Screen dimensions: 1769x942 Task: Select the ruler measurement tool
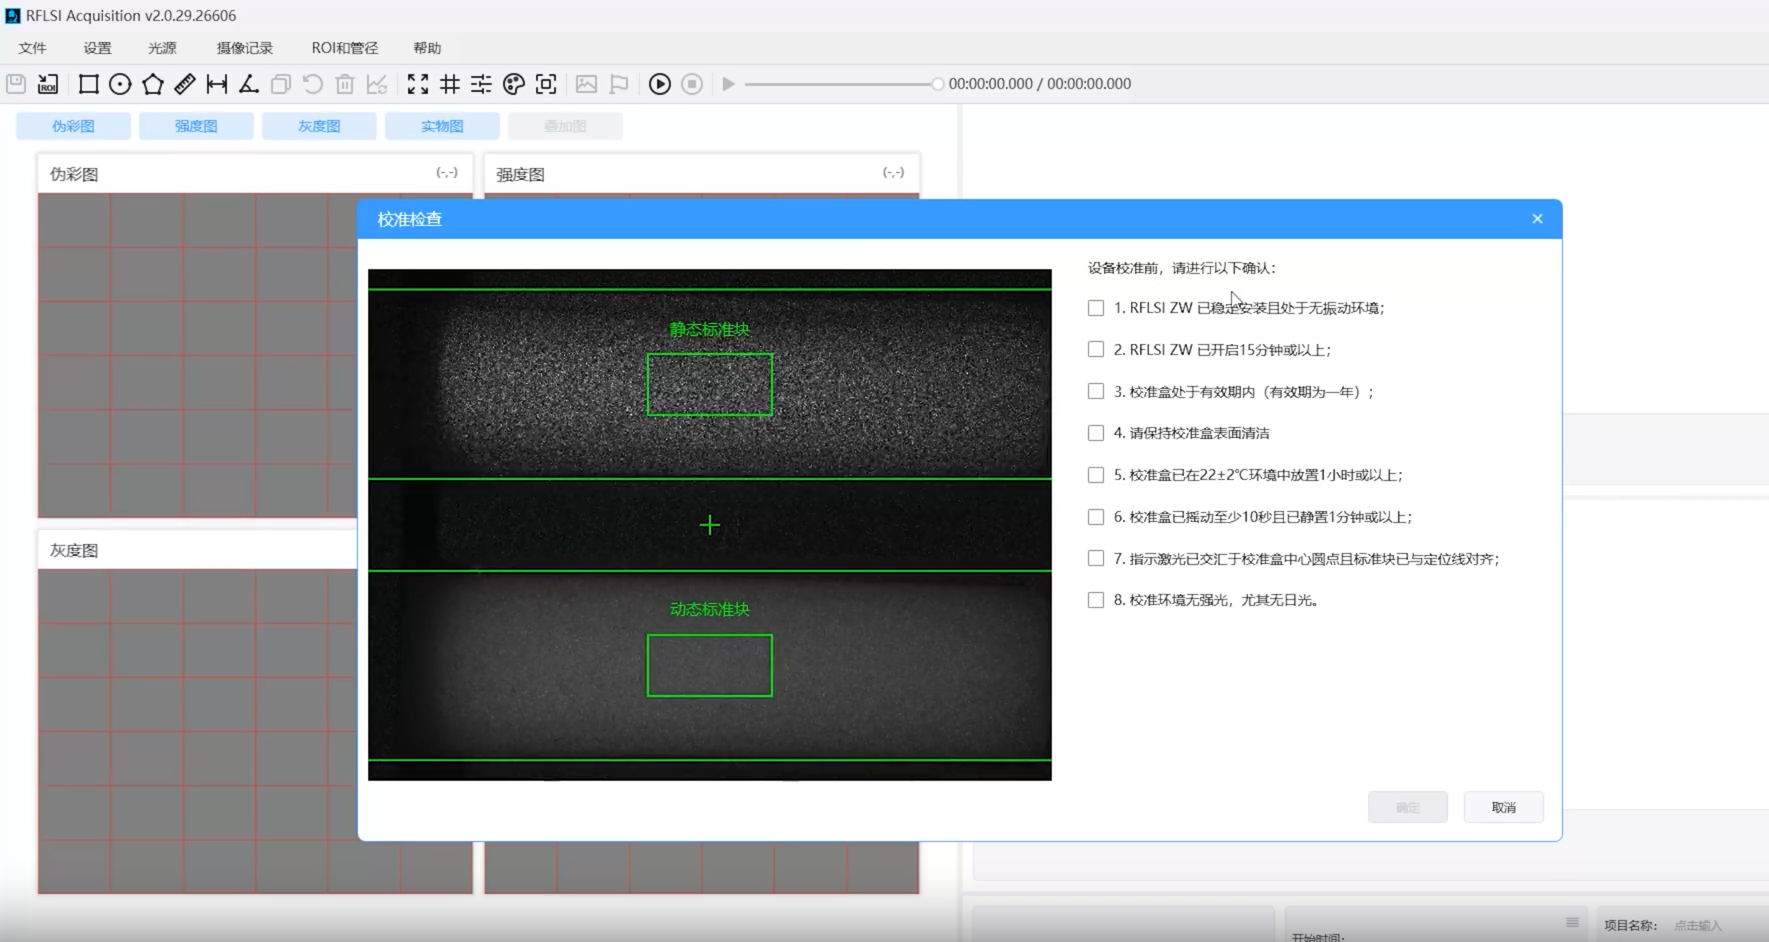tap(185, 84)
